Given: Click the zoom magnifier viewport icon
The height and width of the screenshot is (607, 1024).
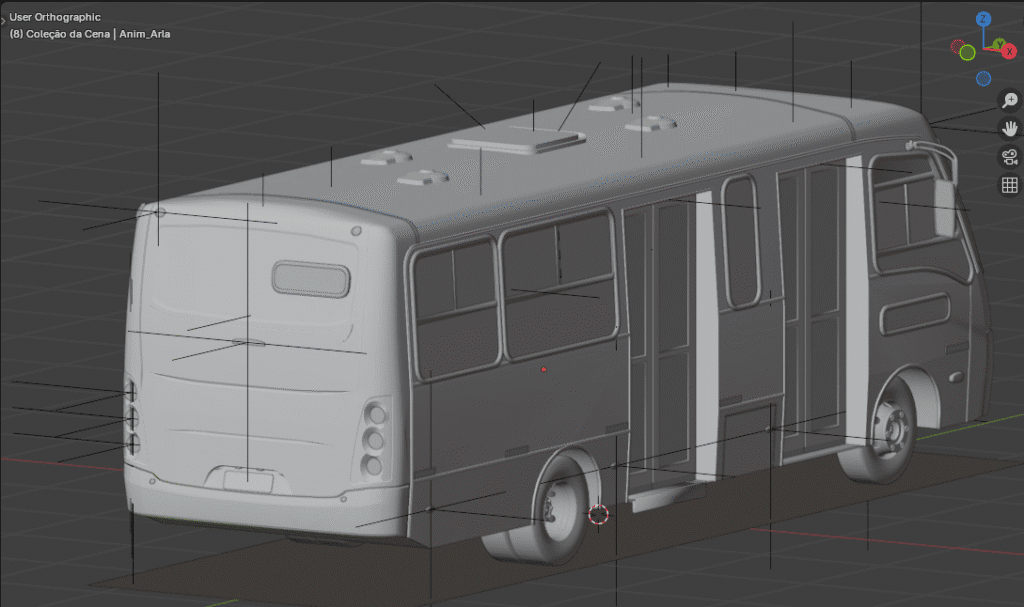Looking at the screenshot, I should [1010, 101].
